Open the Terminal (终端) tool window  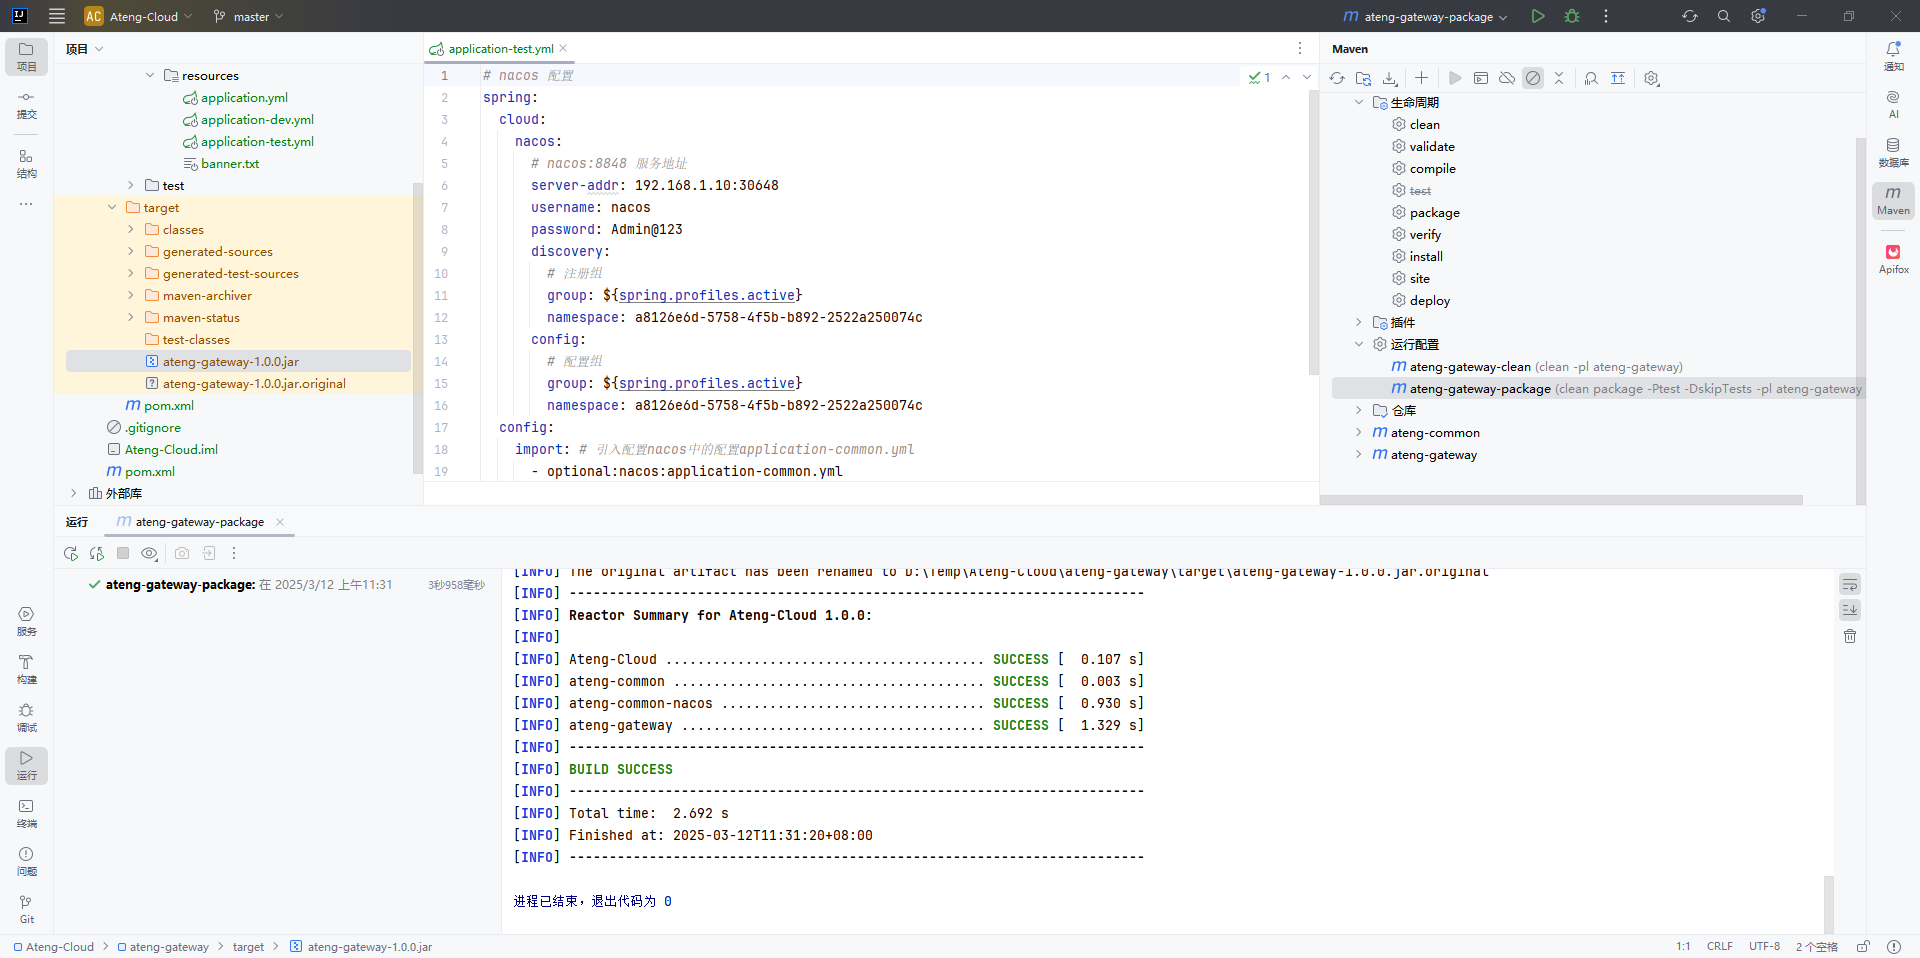(x=26, y=813)
